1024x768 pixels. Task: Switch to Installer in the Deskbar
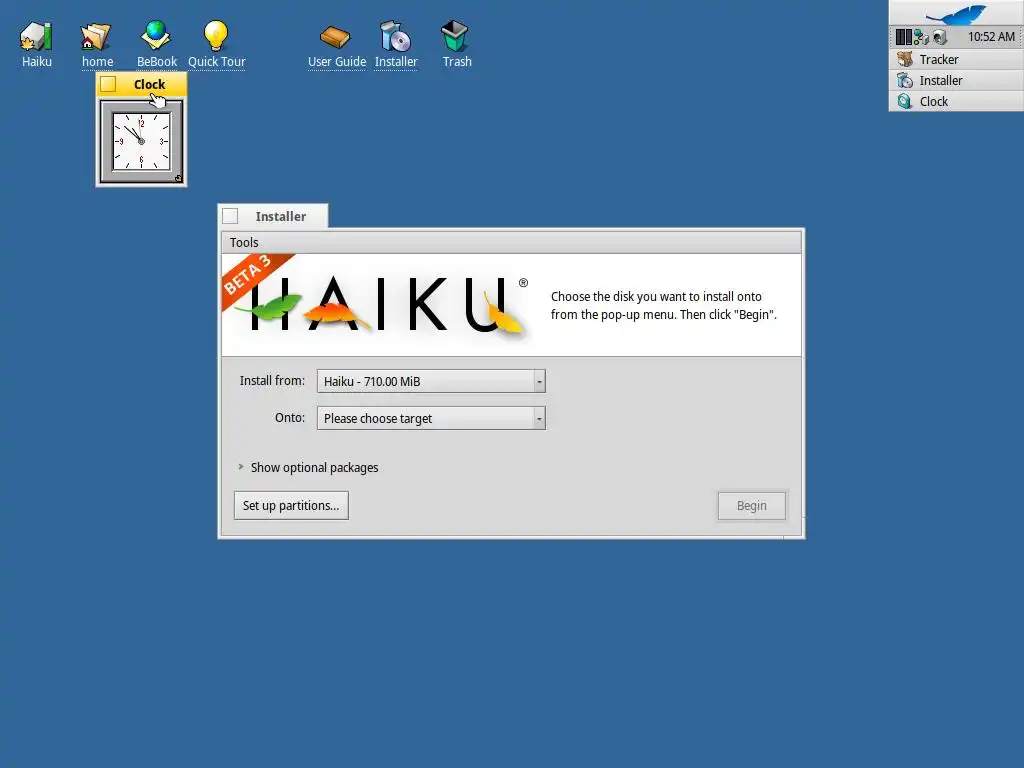[x=956, y=80]
